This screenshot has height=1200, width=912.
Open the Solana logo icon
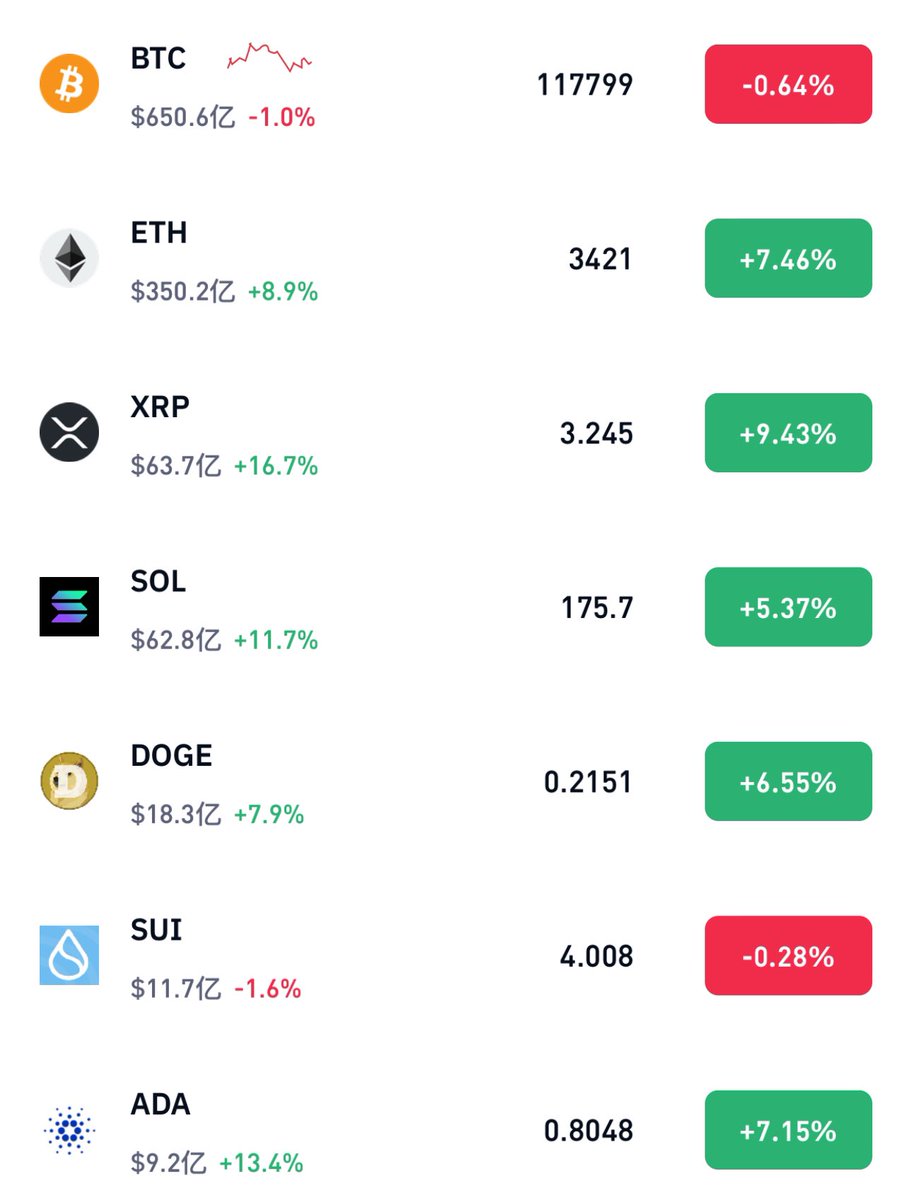click(x=69, y=607)
